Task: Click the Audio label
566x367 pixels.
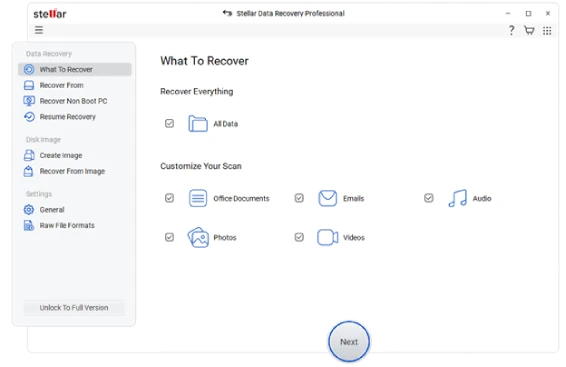Action: tap(482, 198)
